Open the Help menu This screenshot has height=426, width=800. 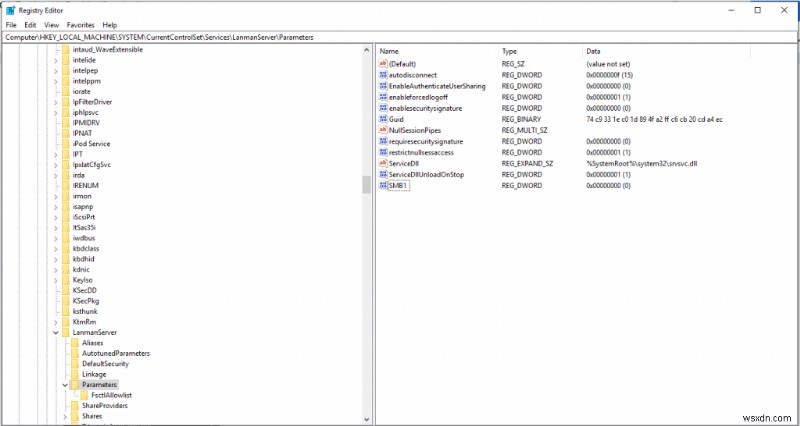tap(110, 24)
